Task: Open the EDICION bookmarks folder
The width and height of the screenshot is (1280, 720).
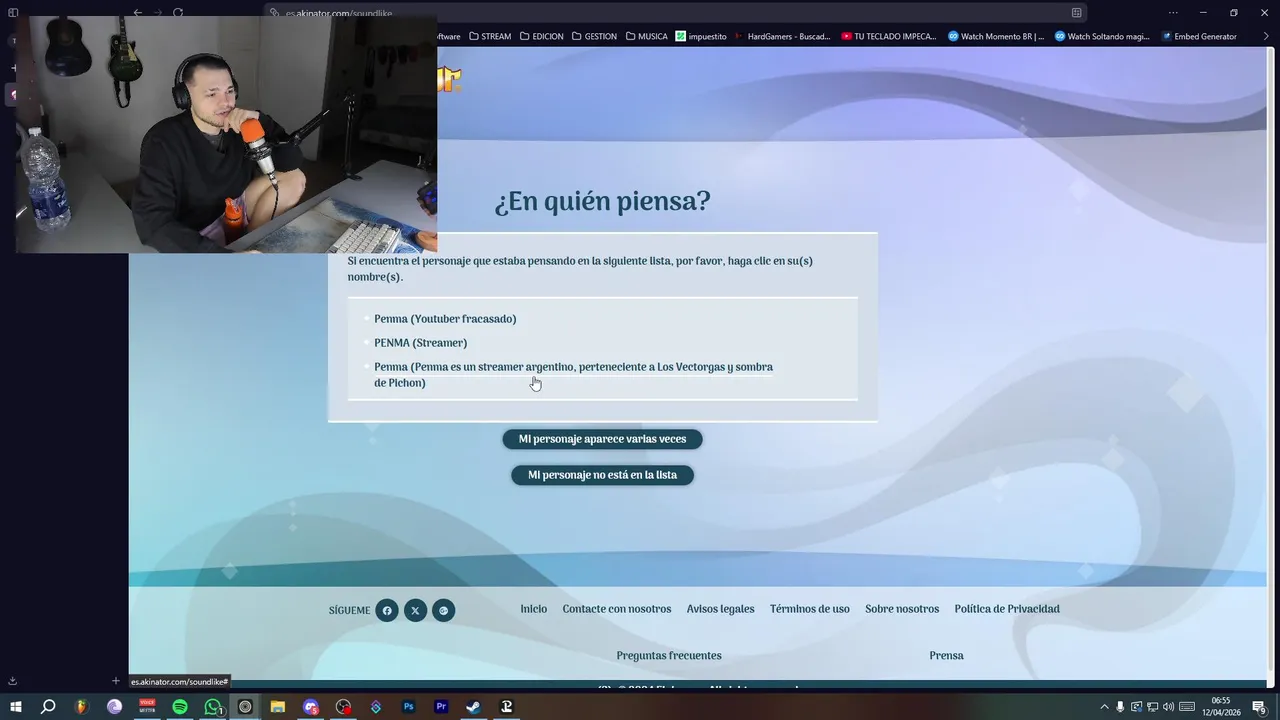Action: [541, 36]
